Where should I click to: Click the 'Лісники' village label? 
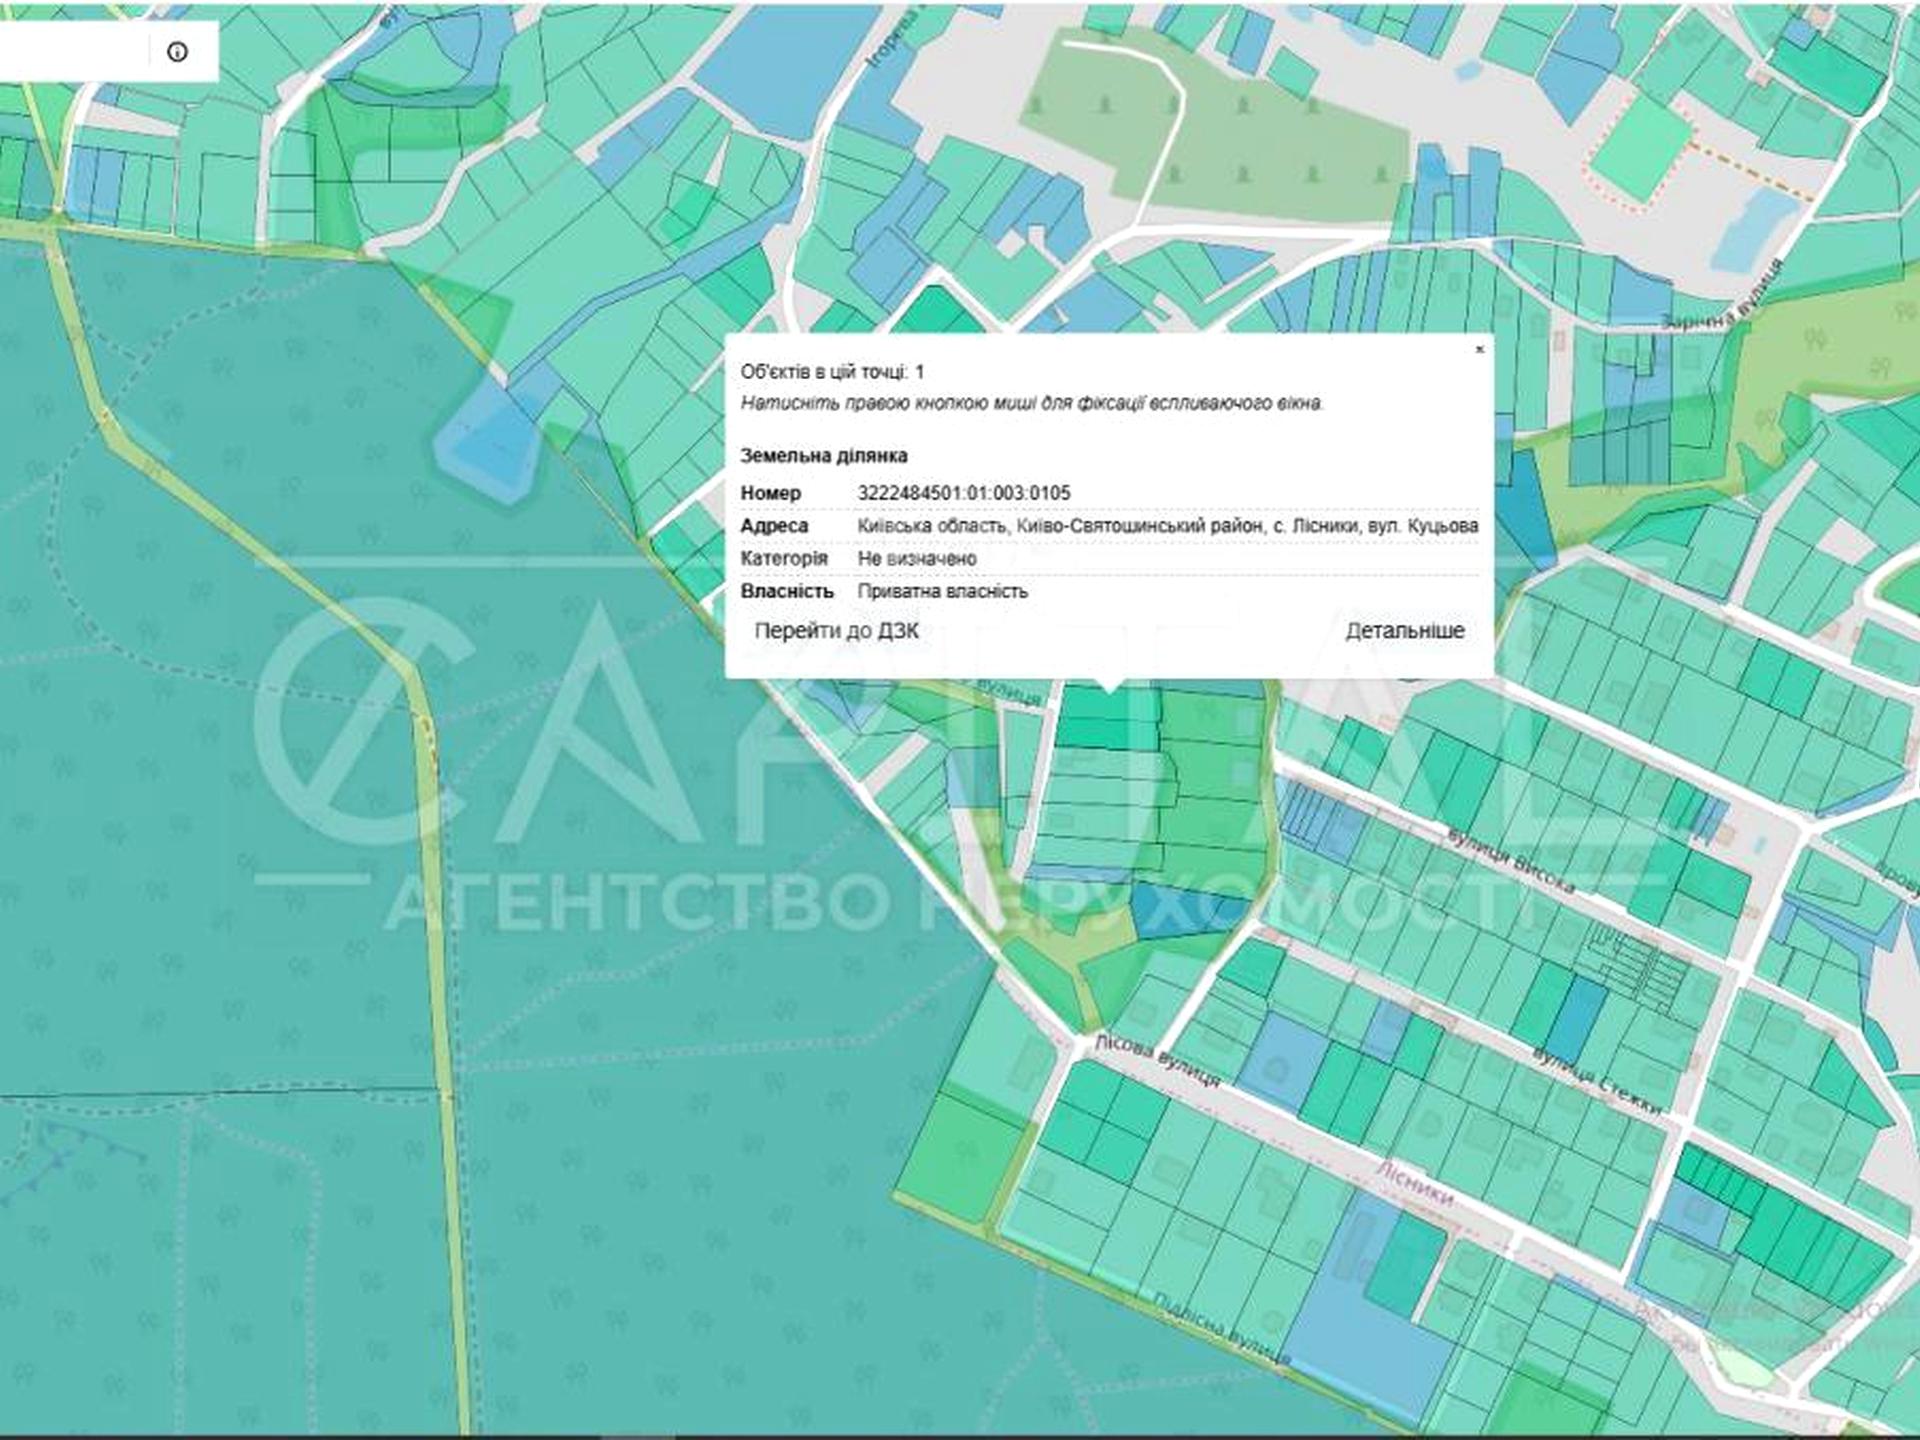click(x=1413, y=1183)
